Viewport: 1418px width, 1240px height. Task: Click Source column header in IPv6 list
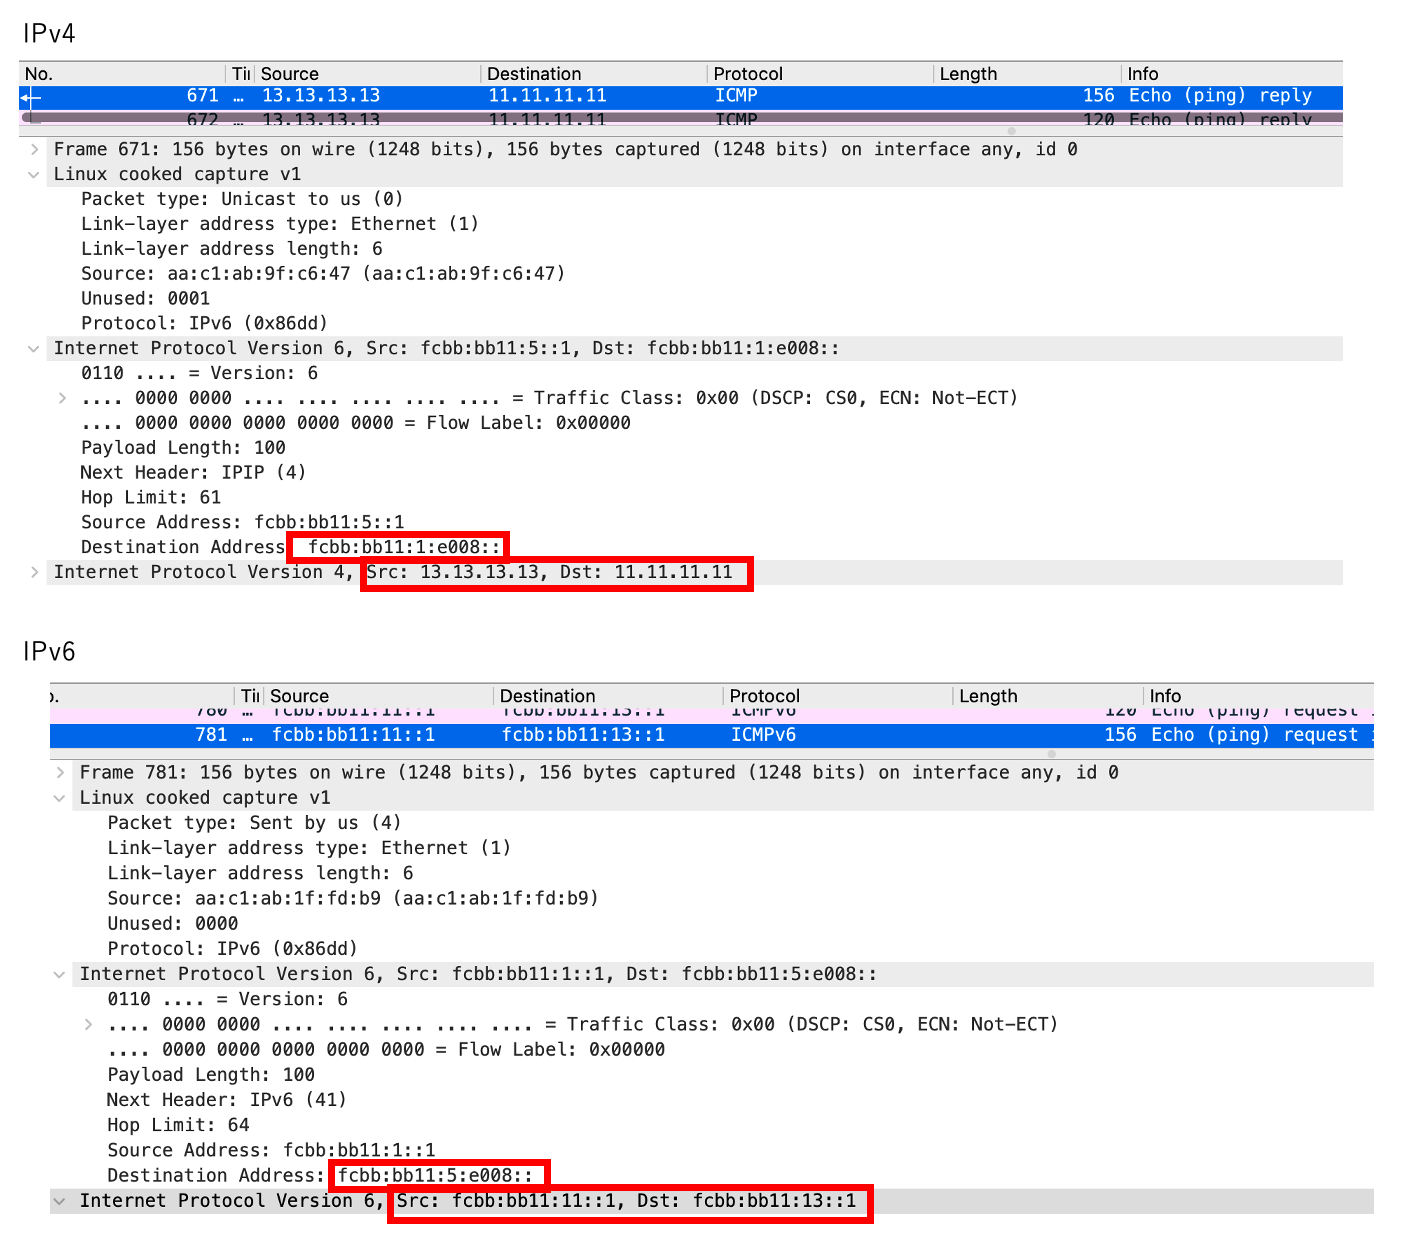379,696
